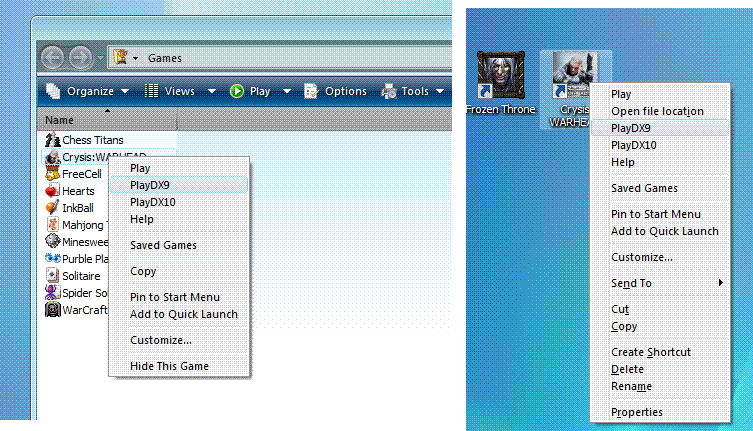753x431 pixels.
Task: Click the Options toolbar icon
Action: click(311, 91)
